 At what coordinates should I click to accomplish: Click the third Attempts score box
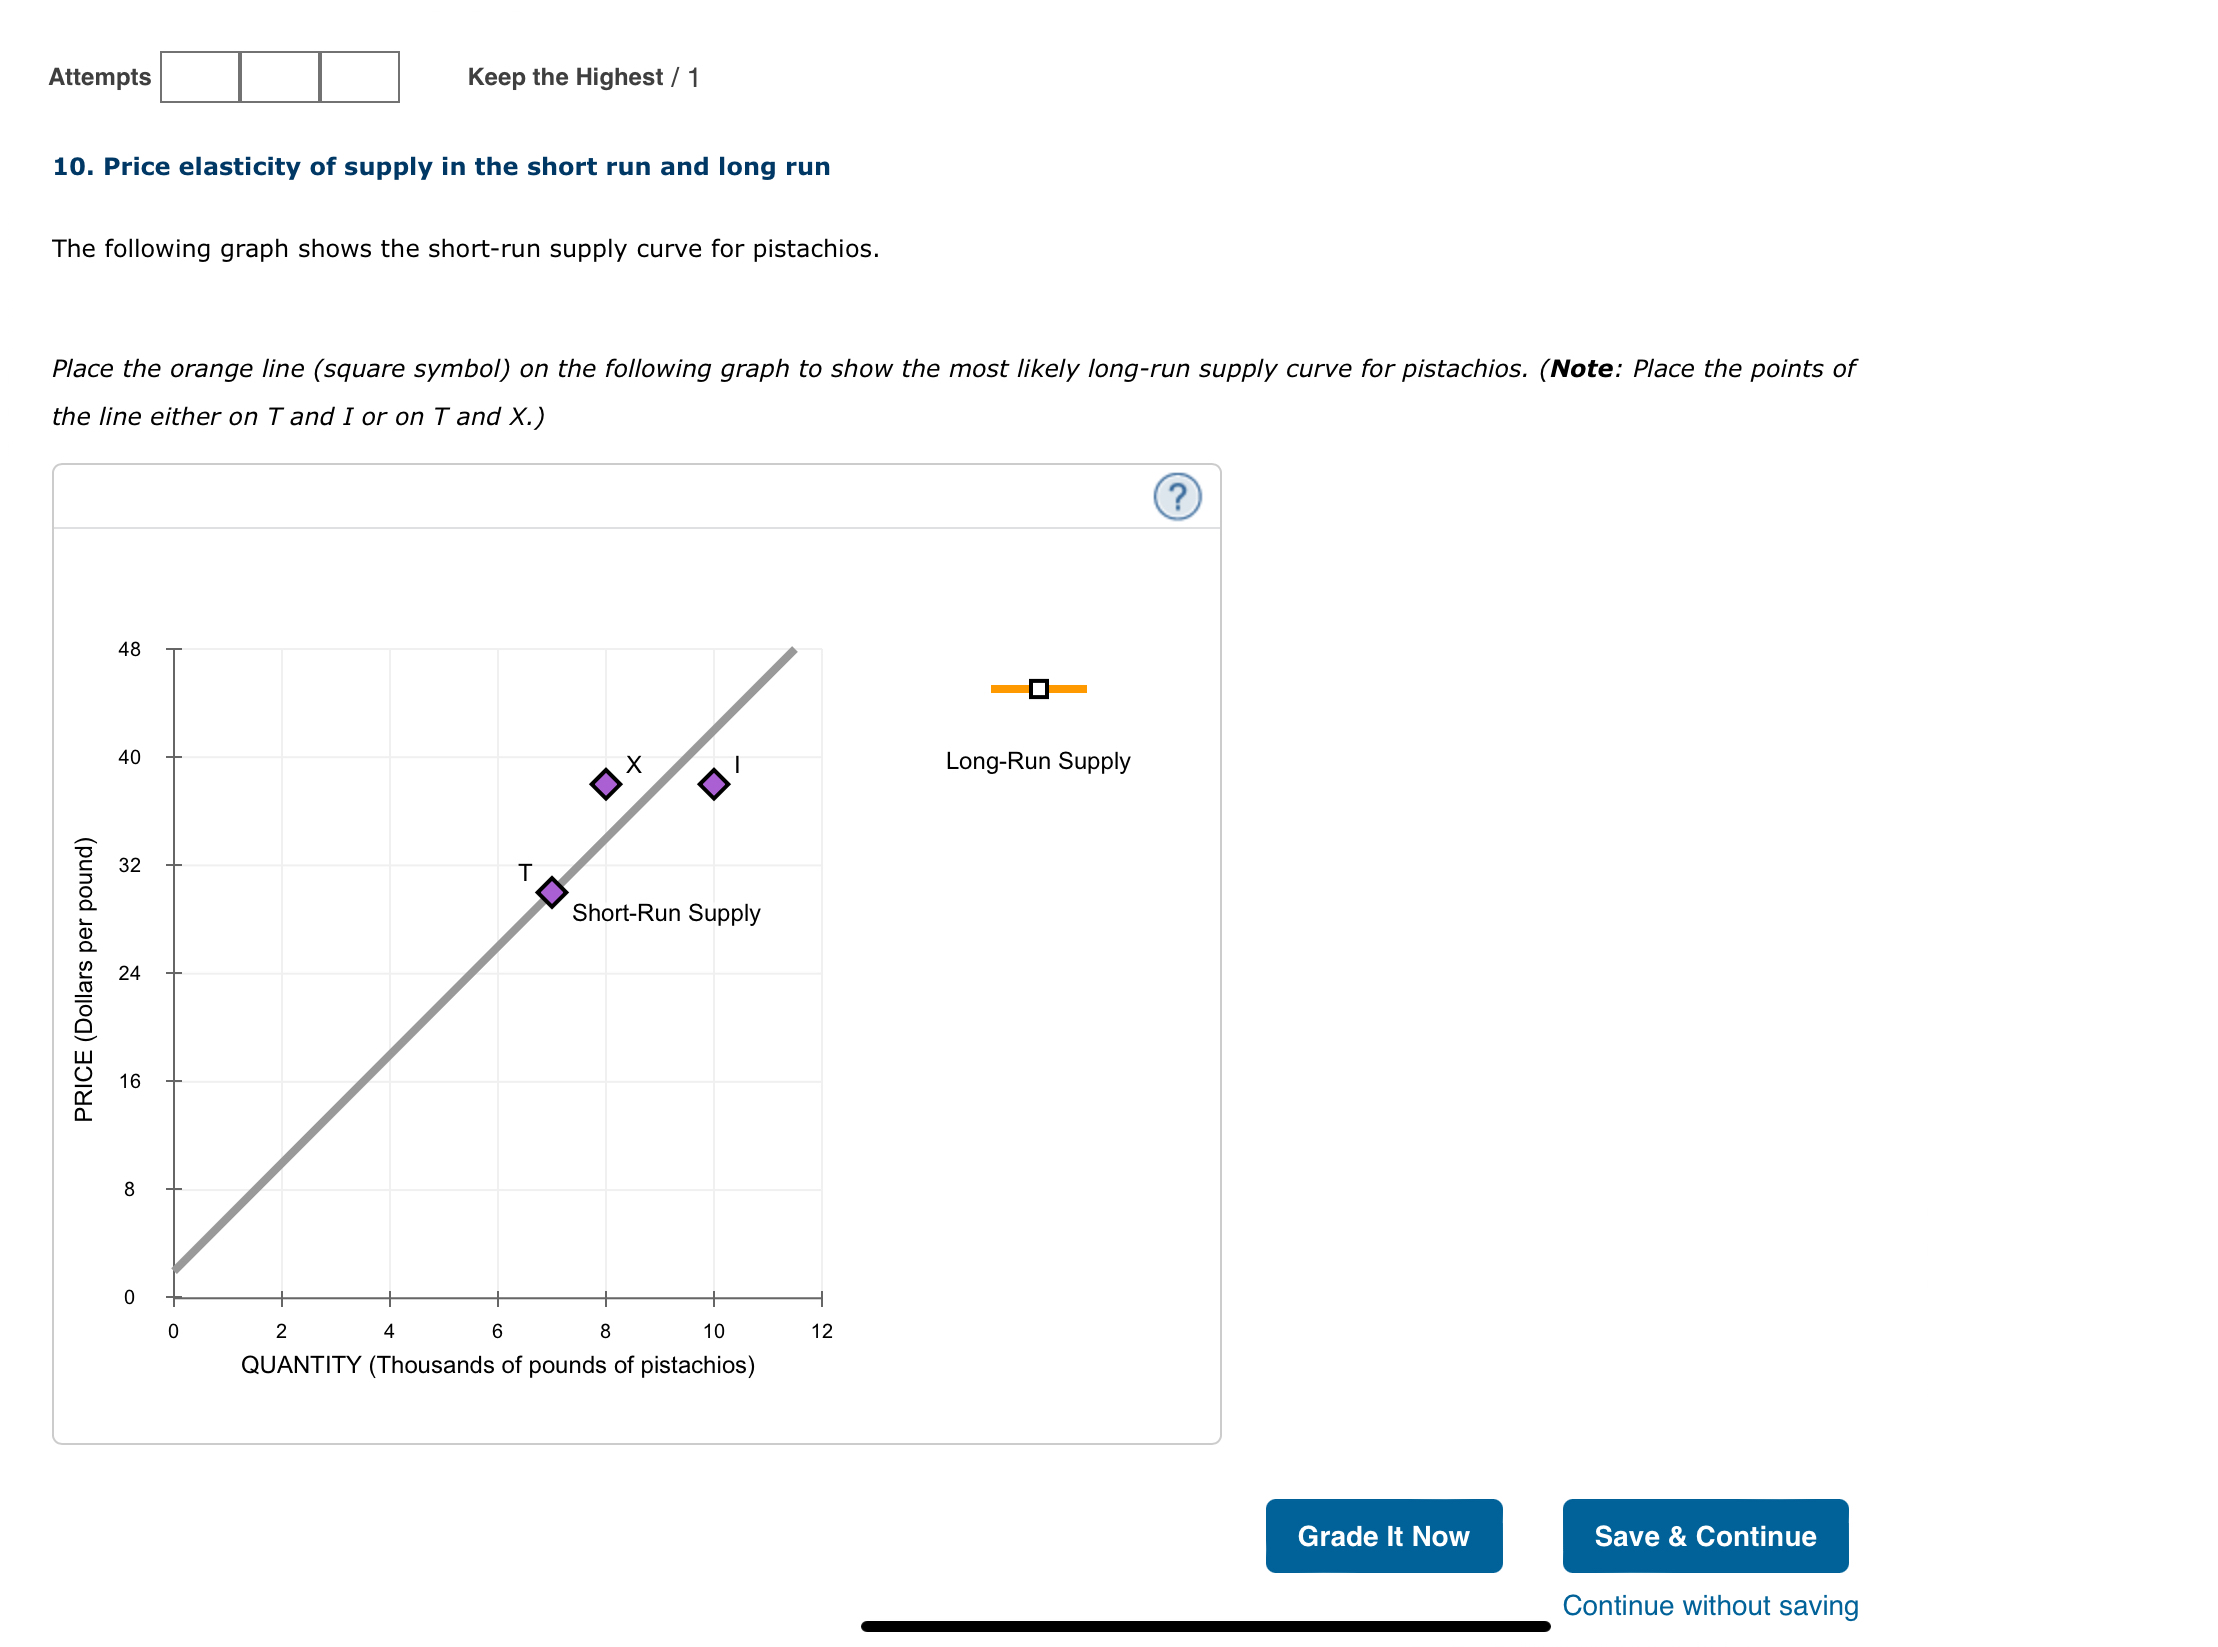[358, 76]
